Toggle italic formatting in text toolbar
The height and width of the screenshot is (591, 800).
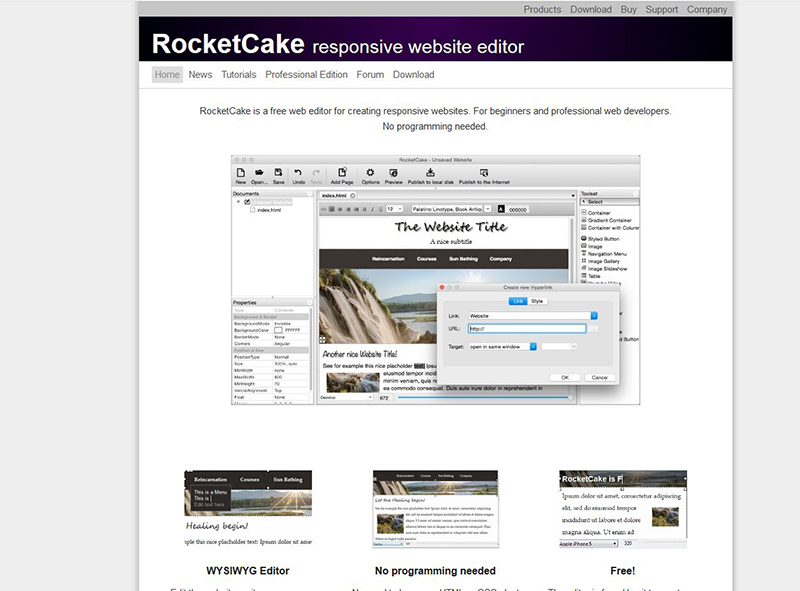tap(372, 209)
